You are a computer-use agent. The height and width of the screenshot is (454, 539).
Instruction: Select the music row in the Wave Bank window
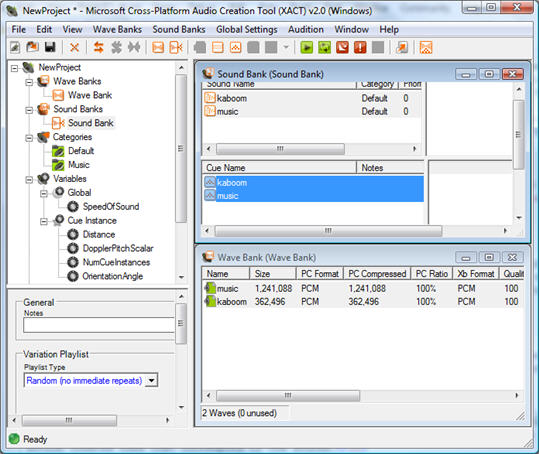point(363,288)
